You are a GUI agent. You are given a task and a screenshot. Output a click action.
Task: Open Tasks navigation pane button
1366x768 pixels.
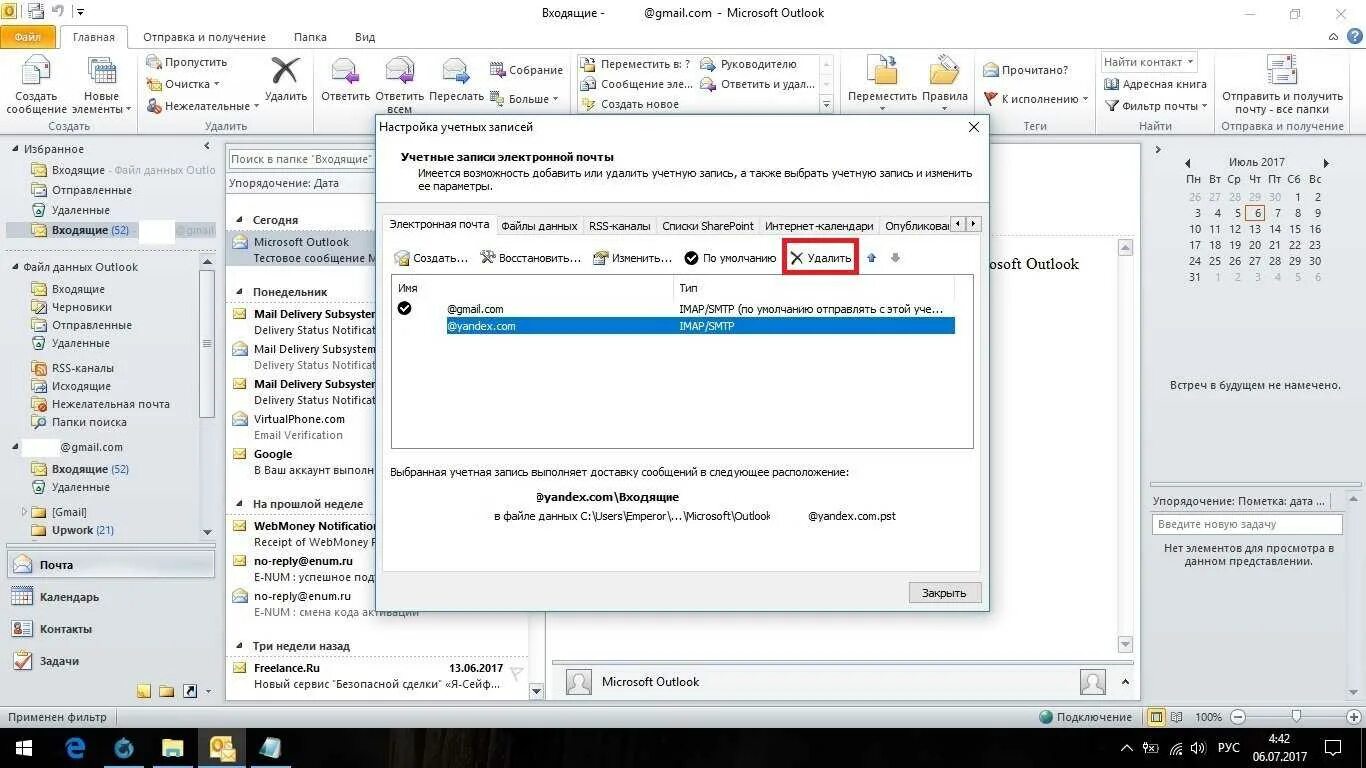111,661
